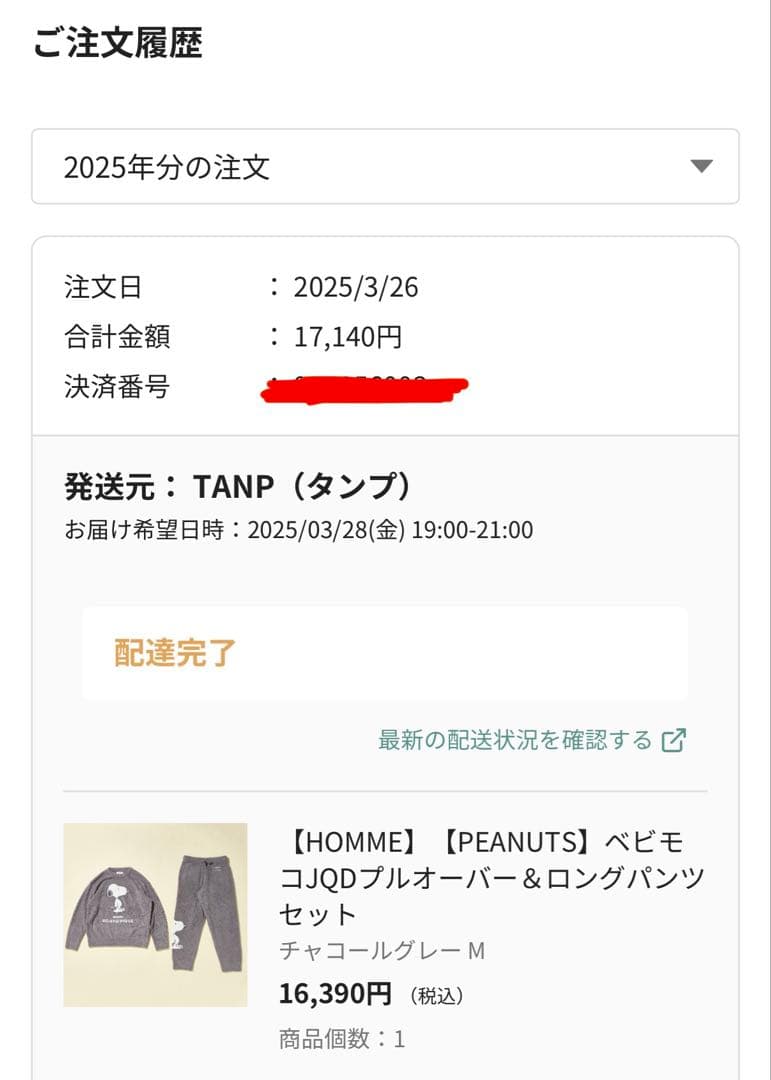This screenshot has width=771, height=1080.
Task: Click the （税込） tax-included note
Action: pos(435,996)
